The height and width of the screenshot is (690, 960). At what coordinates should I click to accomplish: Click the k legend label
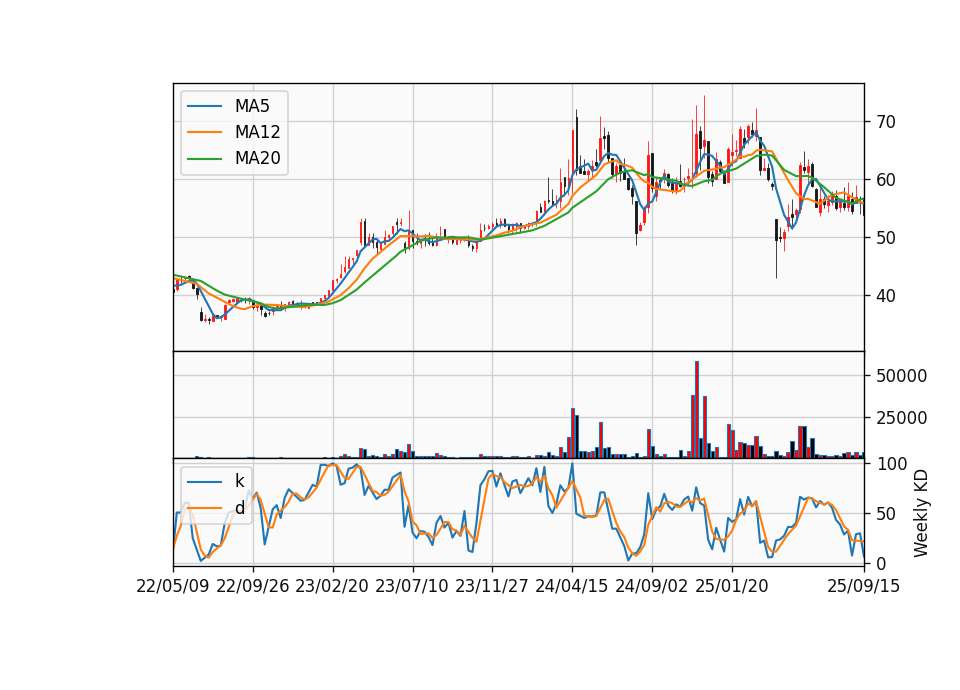[x=239, y=481]
